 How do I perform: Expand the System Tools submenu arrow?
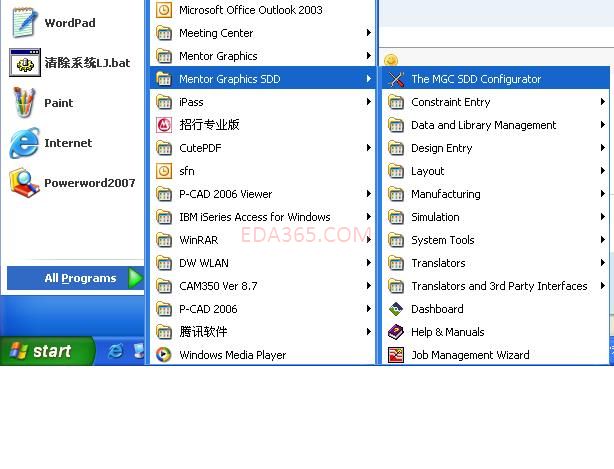tap(603, 240)
